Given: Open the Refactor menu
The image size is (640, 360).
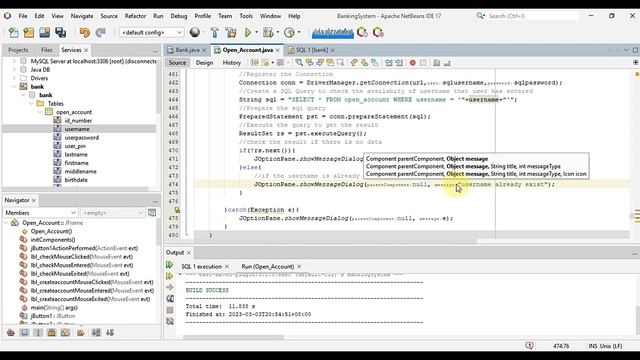Looking at the screenshot, I should (x=135, y=16).
